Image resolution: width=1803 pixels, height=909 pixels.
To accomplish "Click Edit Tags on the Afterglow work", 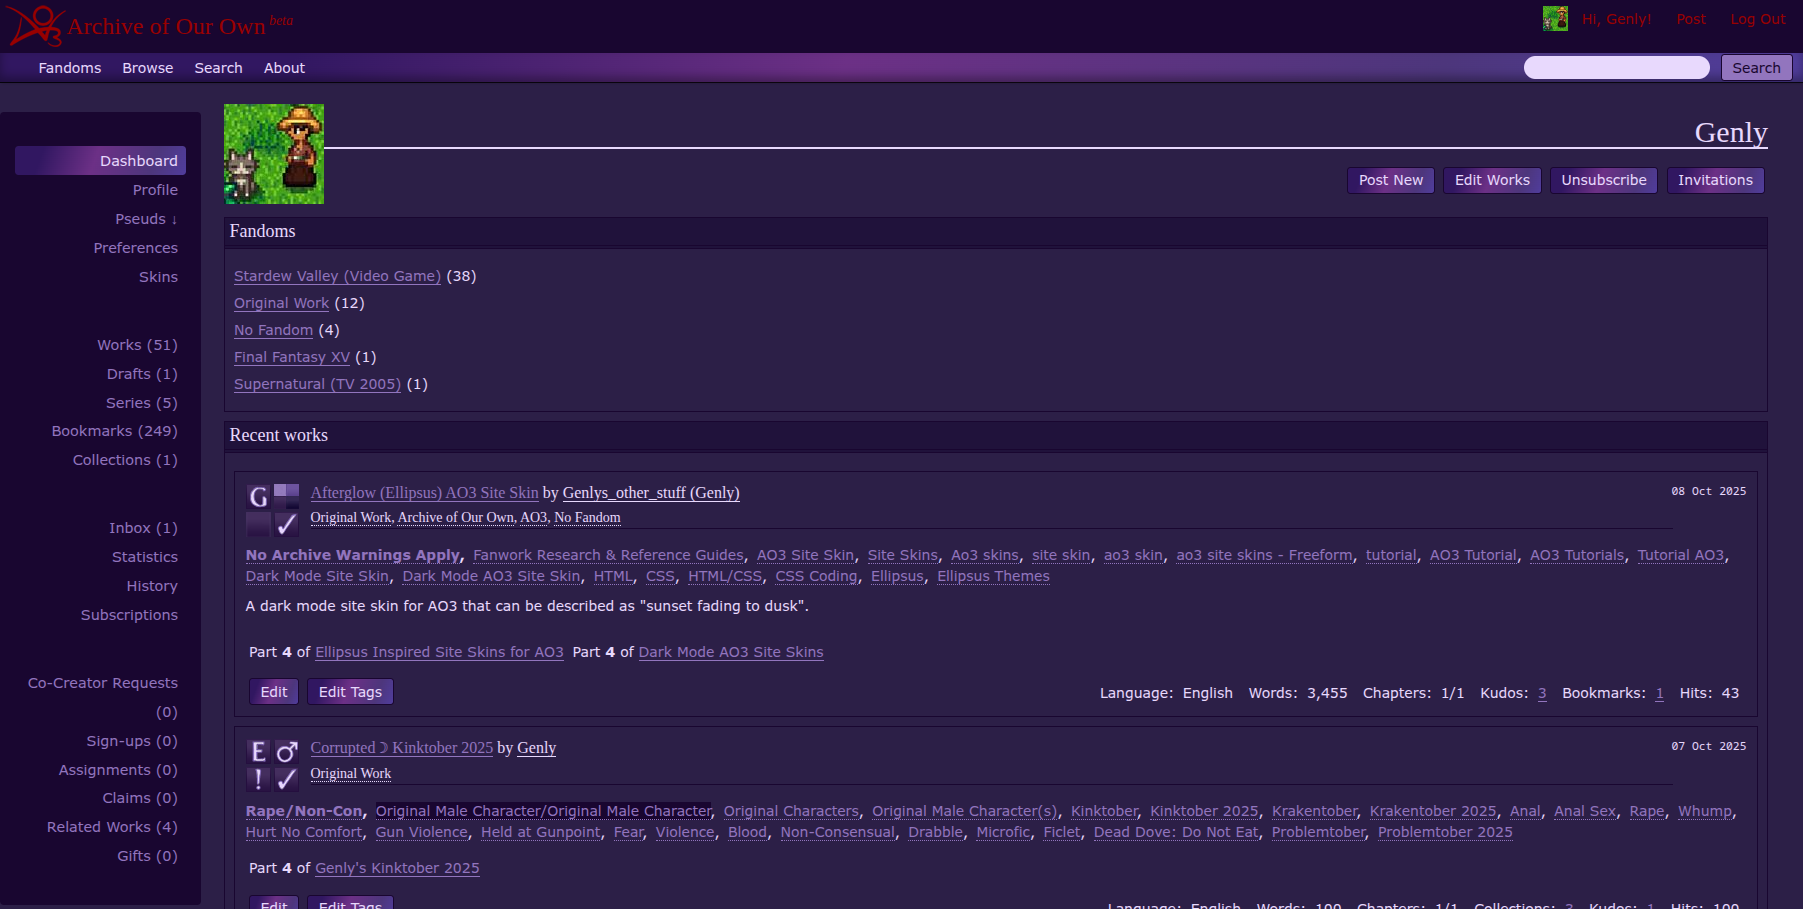I will tap(350, 692).
